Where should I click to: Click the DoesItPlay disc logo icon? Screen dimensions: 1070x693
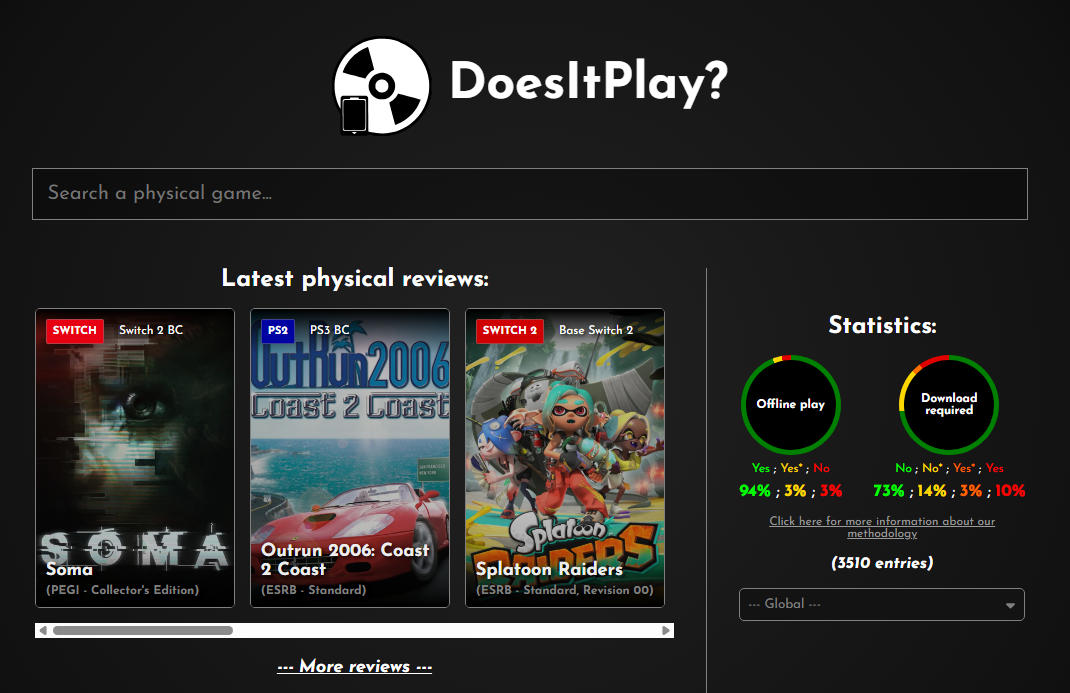click(381, 86)
